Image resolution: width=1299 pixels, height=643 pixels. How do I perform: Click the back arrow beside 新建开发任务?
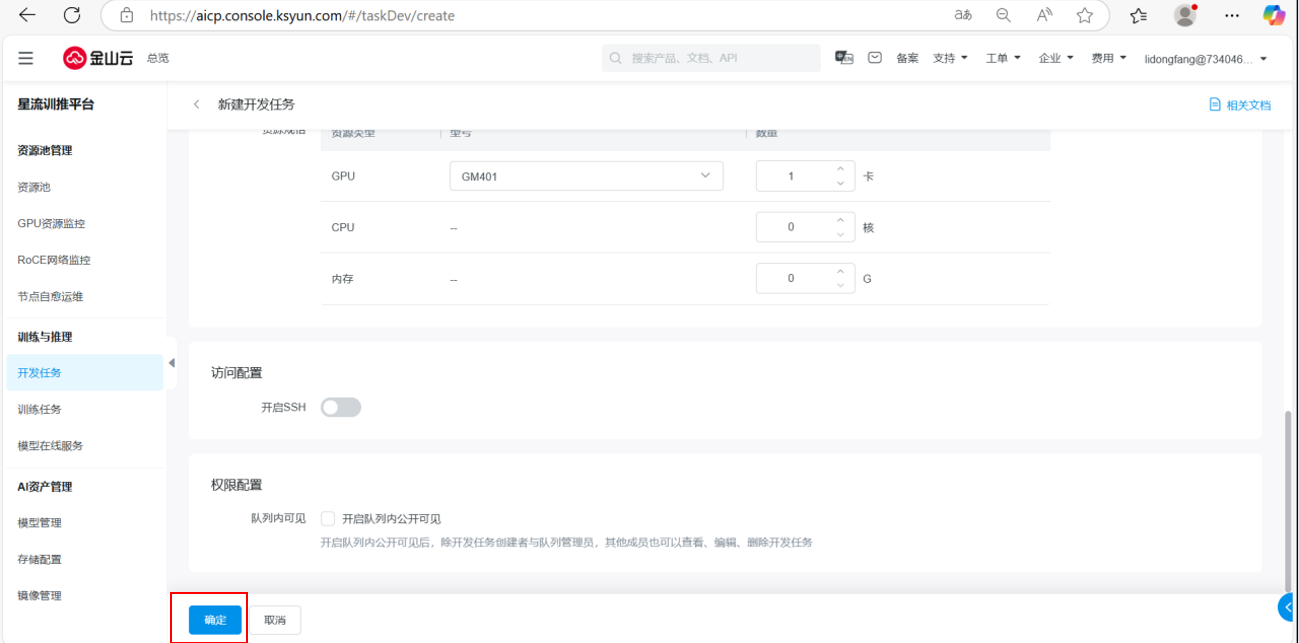point(196,105)
